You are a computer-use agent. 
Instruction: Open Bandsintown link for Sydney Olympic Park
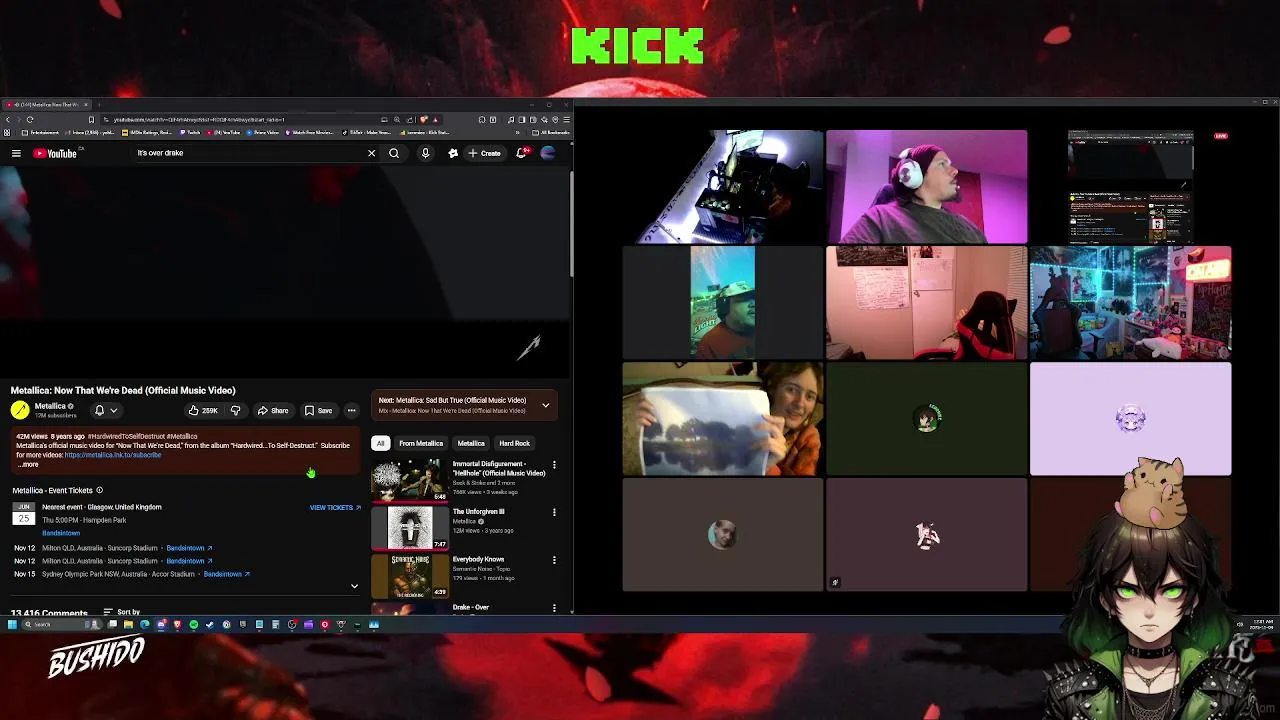[x=226, y=574]
